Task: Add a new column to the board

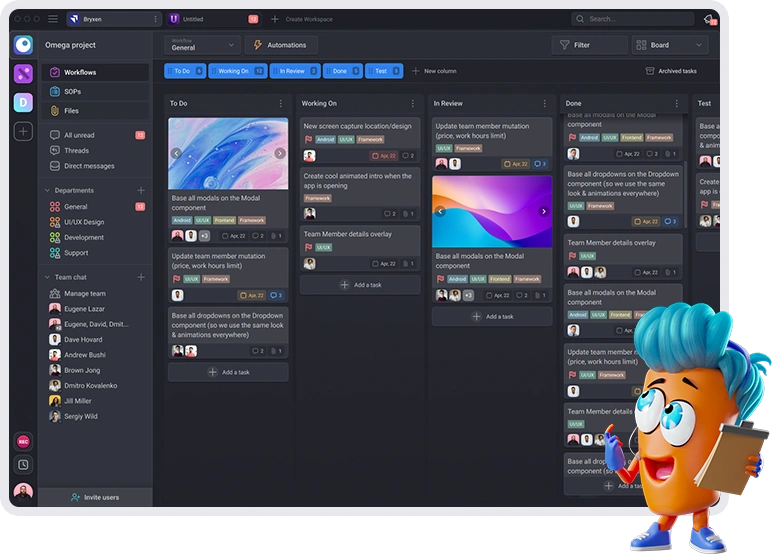Action: (434, 71)
